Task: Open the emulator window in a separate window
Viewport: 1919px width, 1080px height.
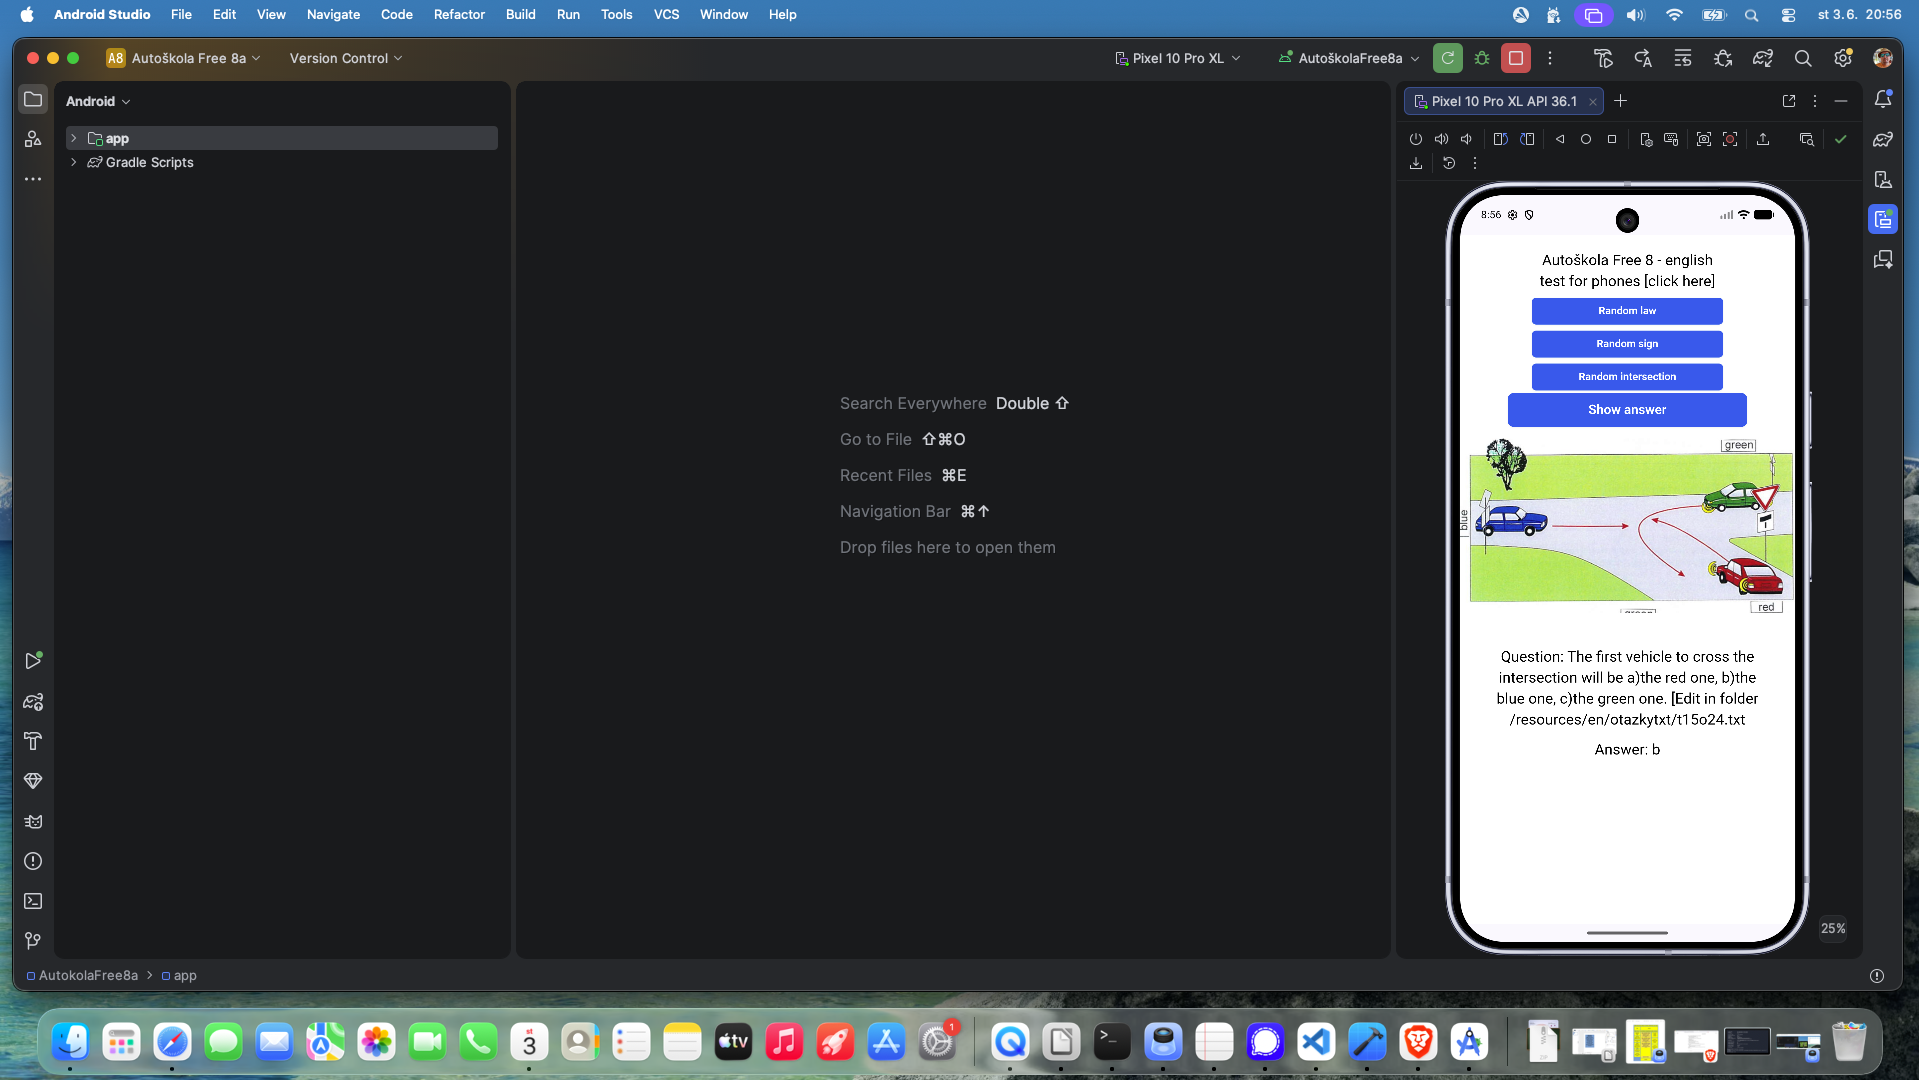Action: (1789, 101)
